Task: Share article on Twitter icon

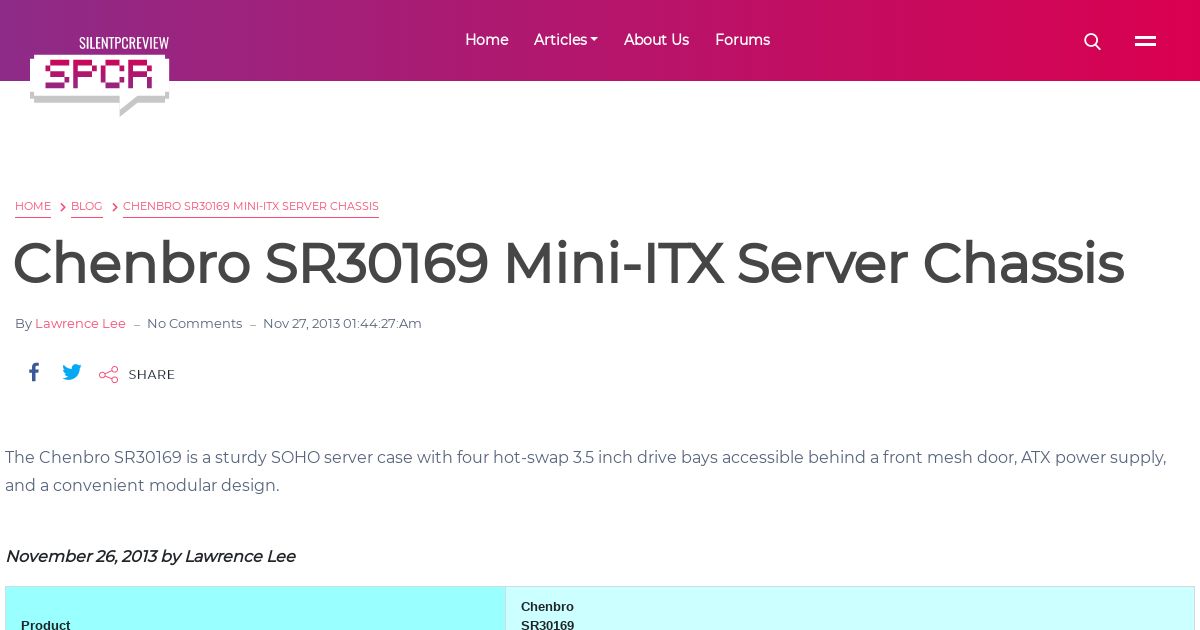Action: [x=72, y=372]
